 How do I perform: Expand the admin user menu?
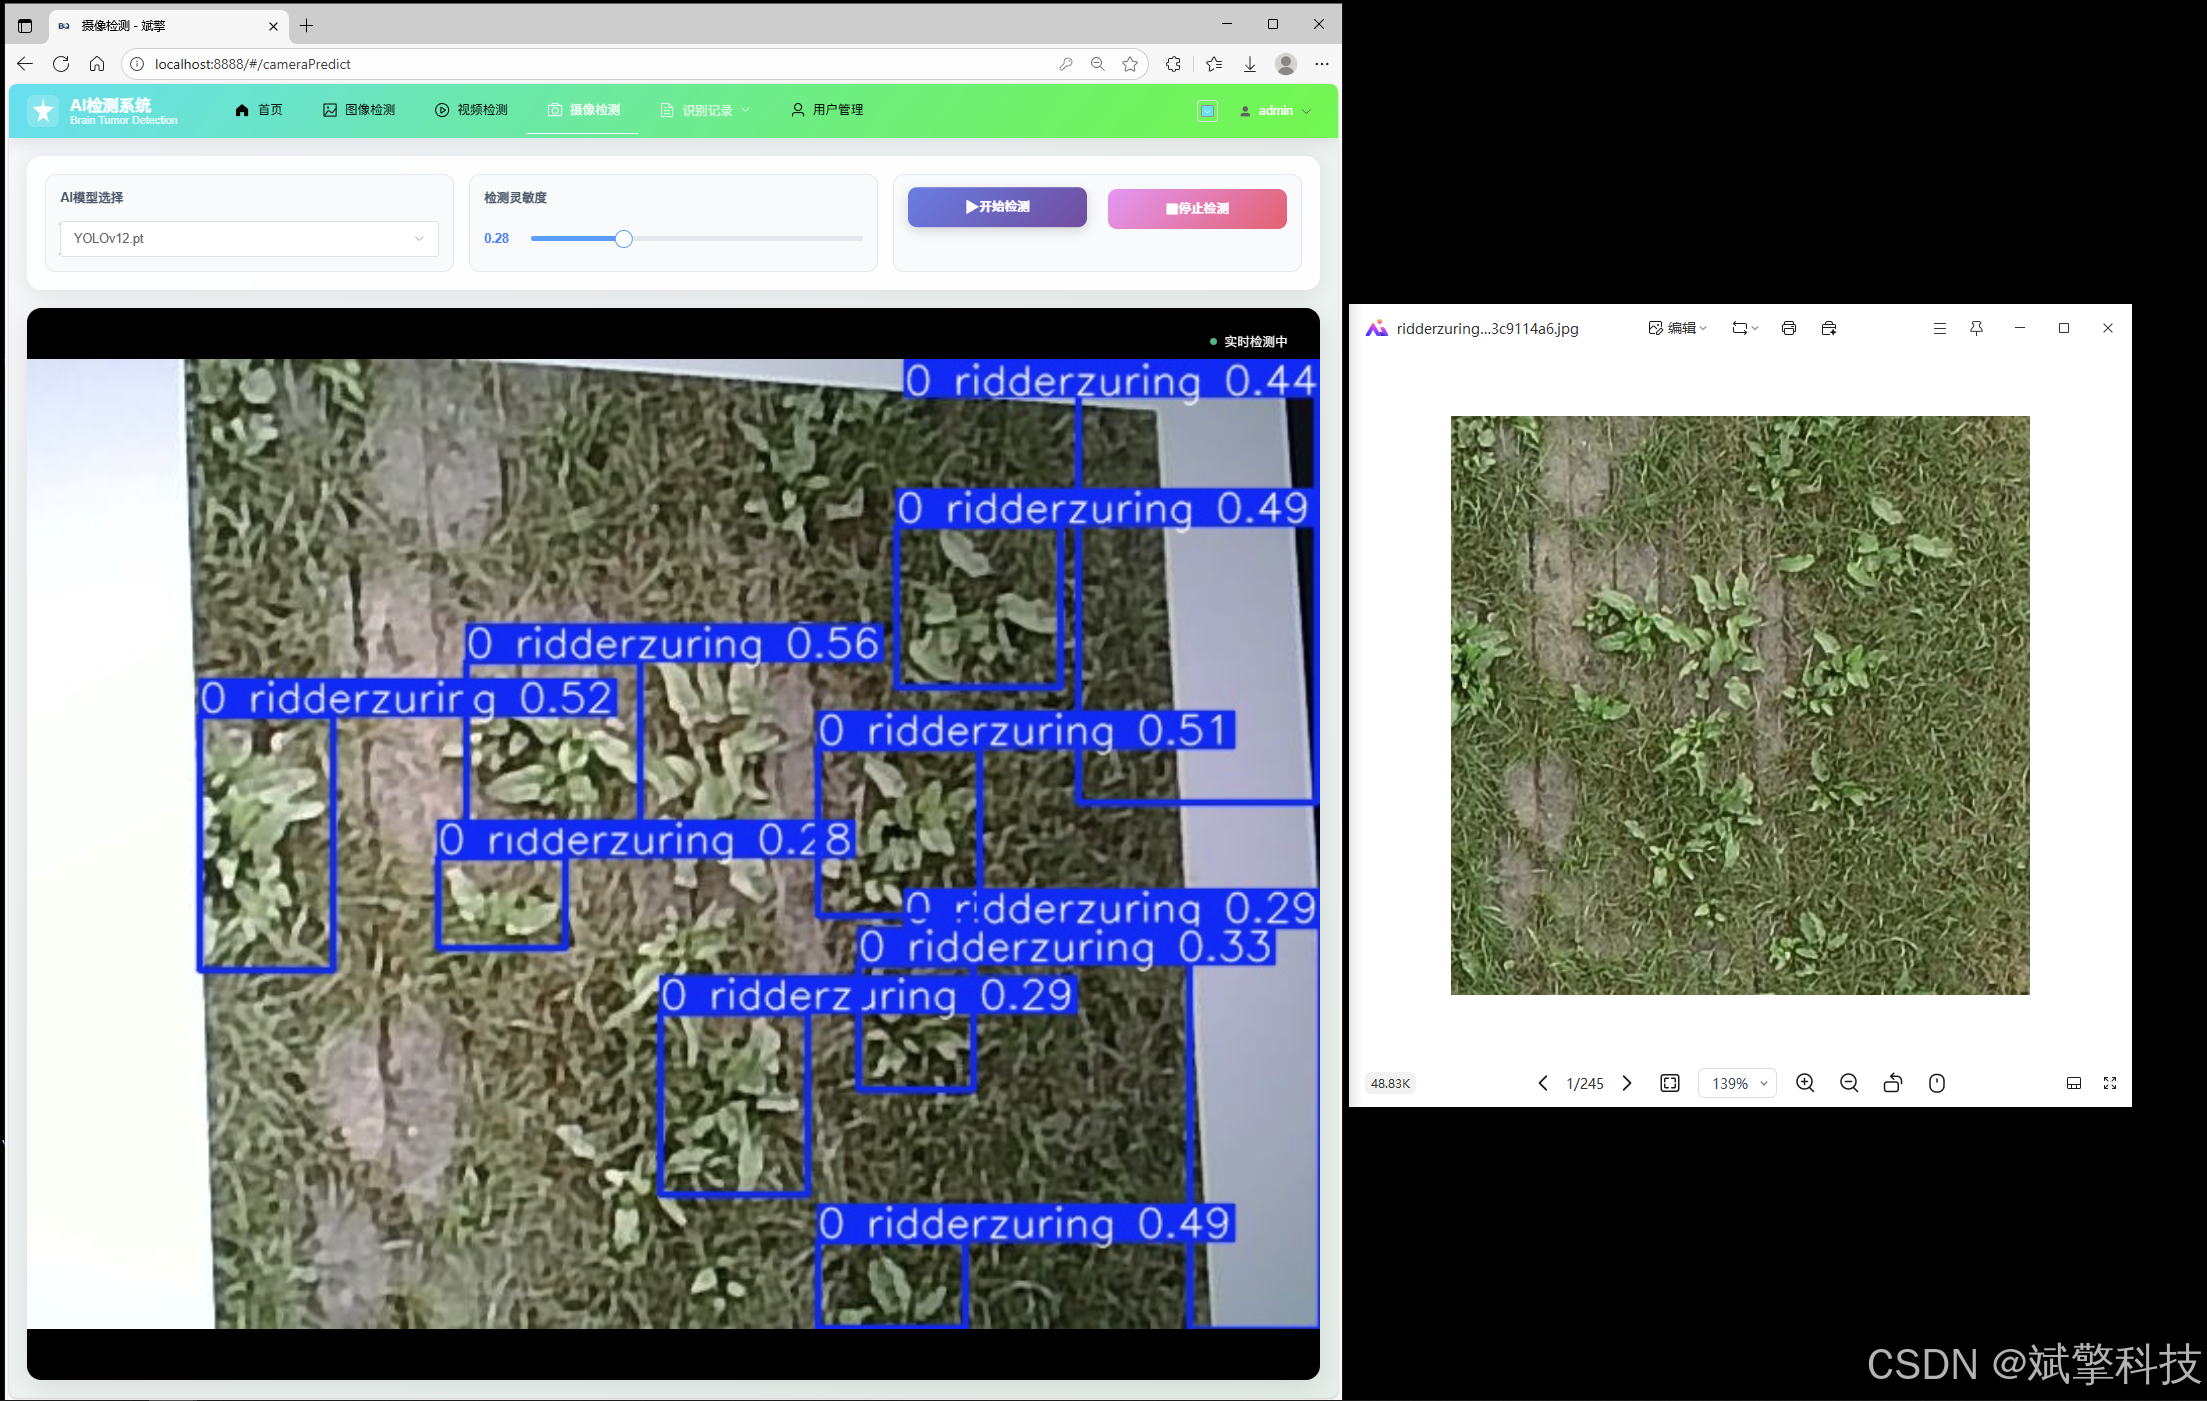click(1275, 111)
